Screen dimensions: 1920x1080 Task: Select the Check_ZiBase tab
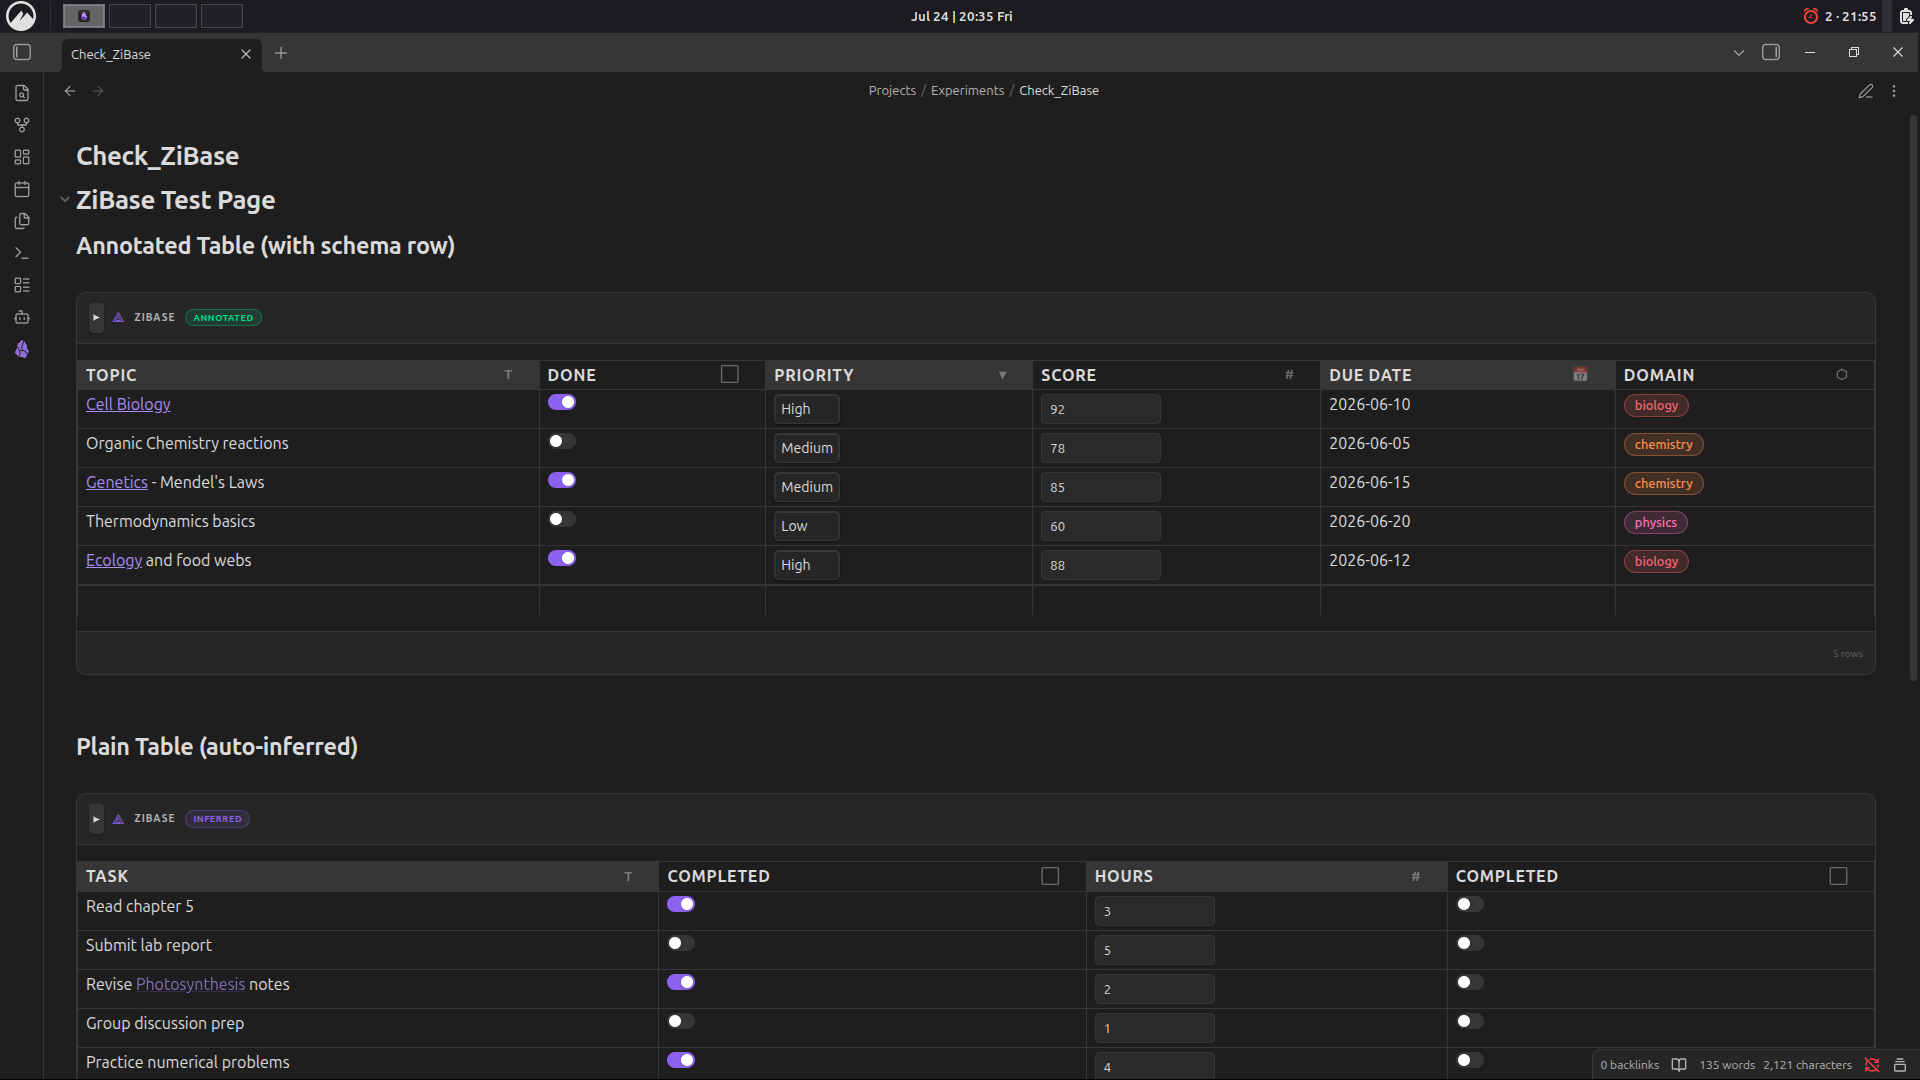pyautogui.click(x=161, y=54)
